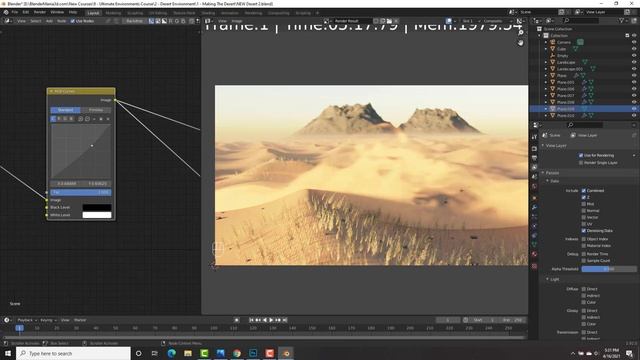
Task: Open the World properties tab icon
Action: (x=534, y=187)
